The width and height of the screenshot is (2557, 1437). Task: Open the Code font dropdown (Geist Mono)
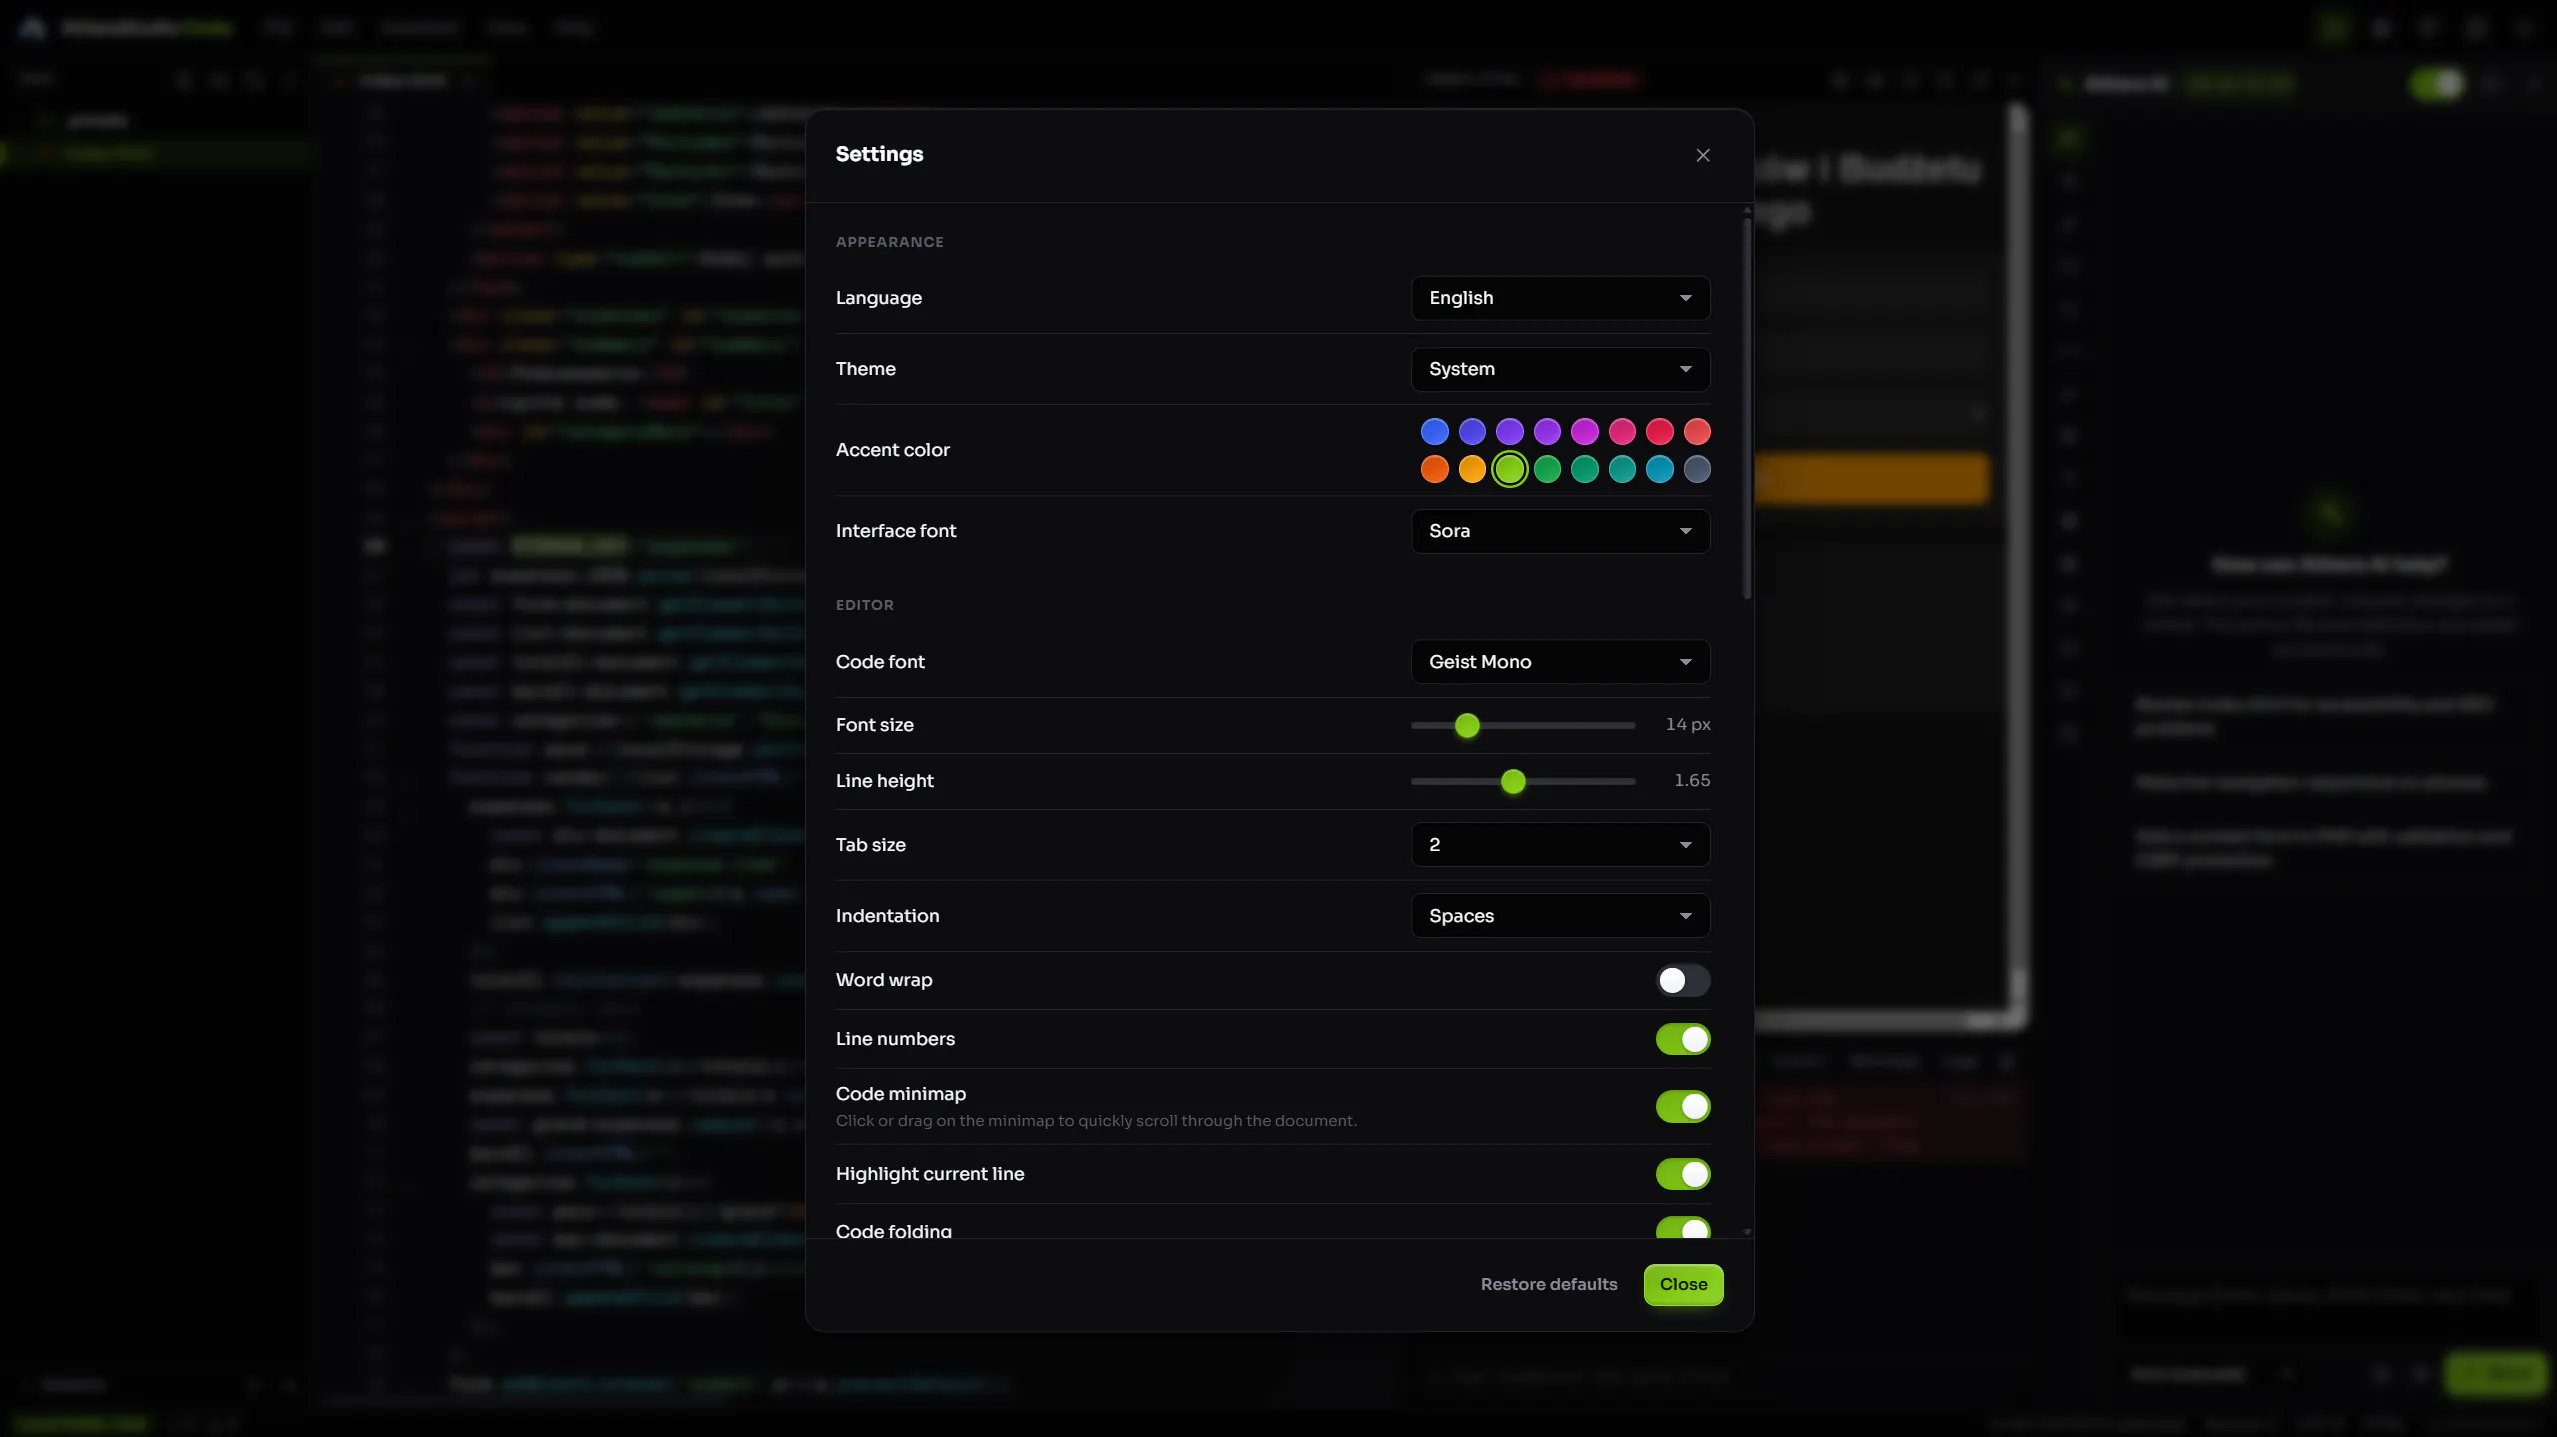click(1560, 662)
